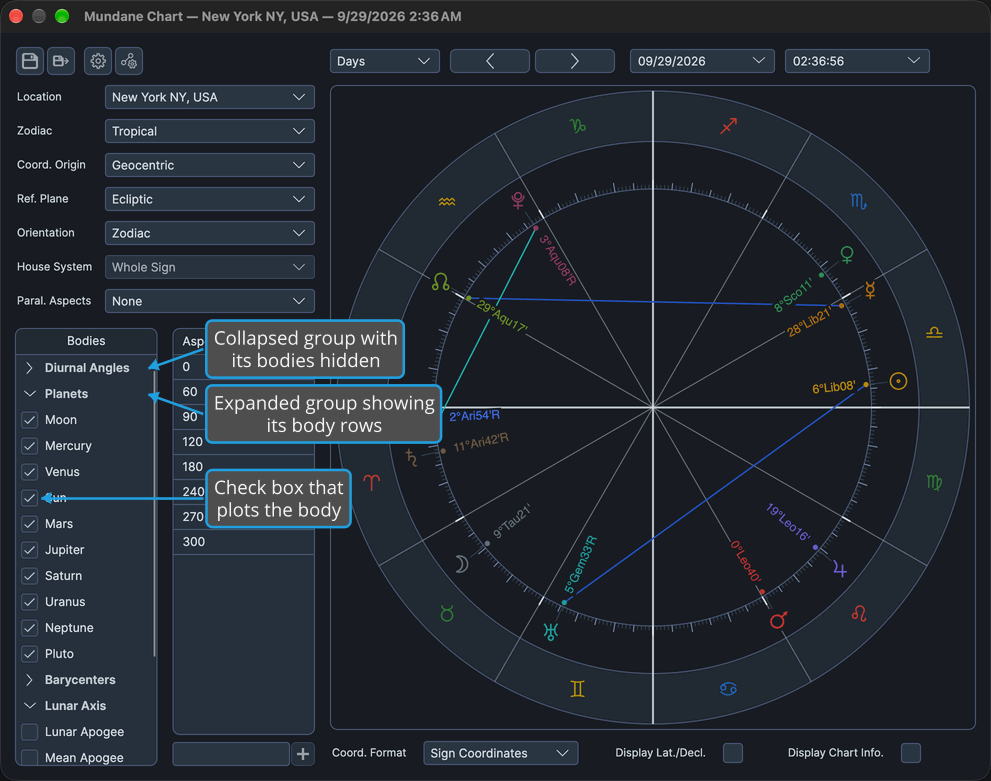The width and height of the screenshot is (991, 781).
Task: Collapse the Planets group
Action: tap(29, 394)
